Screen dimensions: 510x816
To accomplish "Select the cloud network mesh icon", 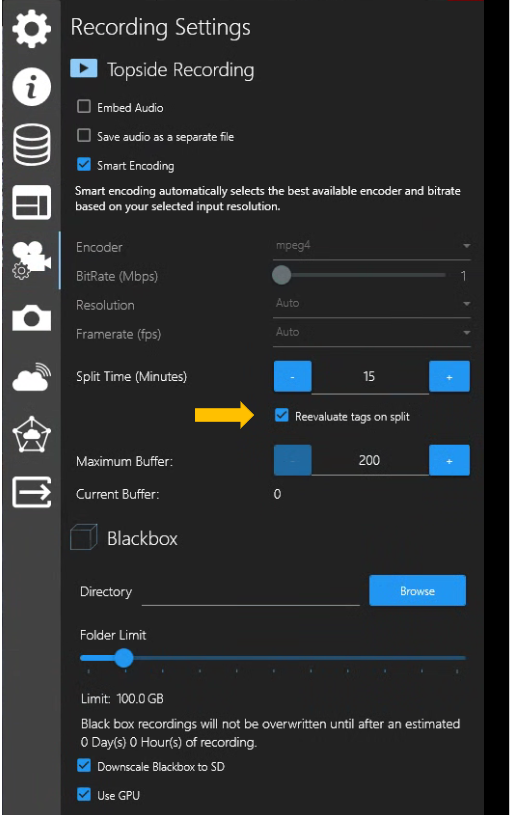I will point(31,434).
